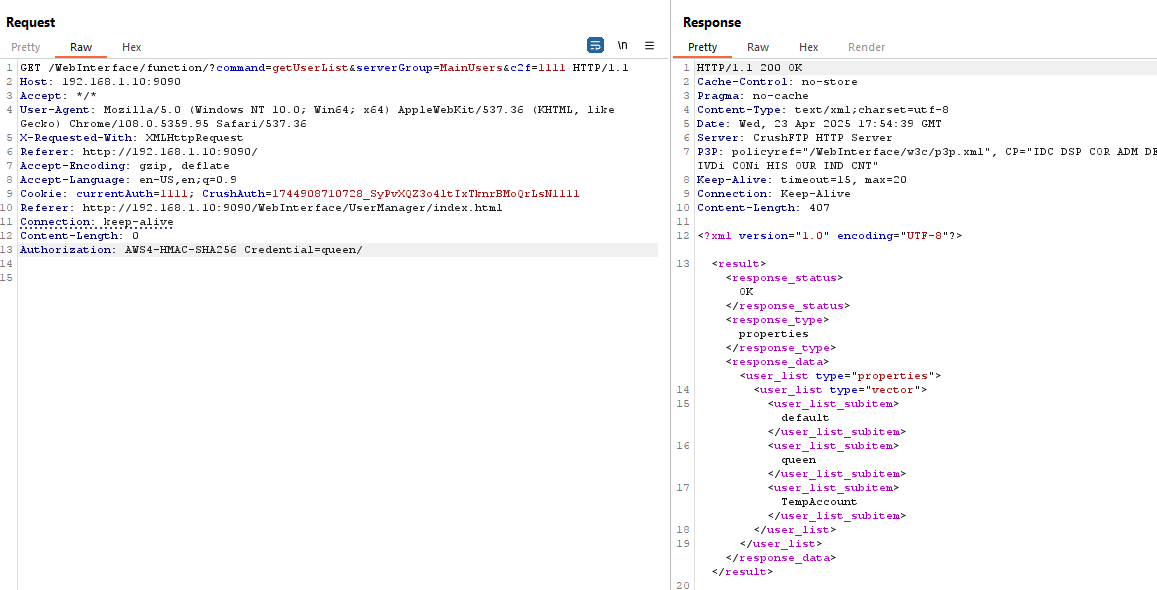Open the Hex tab in the Request panel
Screen dimensions: 1157x590
pos(132,47)
